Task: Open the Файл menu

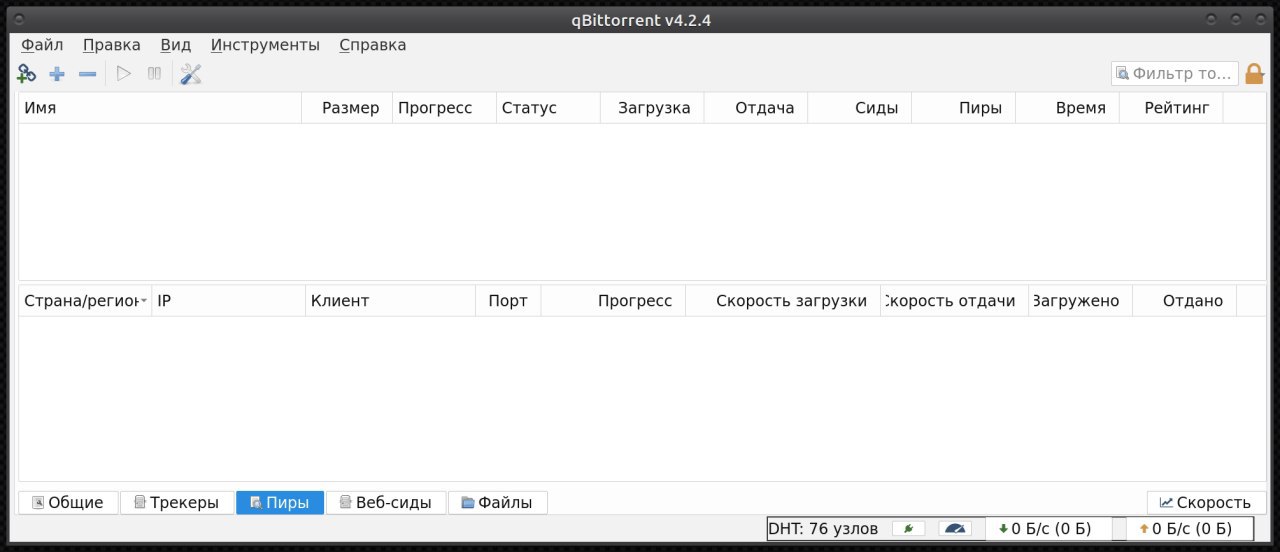Action: pyautogui.click(x=42, y=45)
